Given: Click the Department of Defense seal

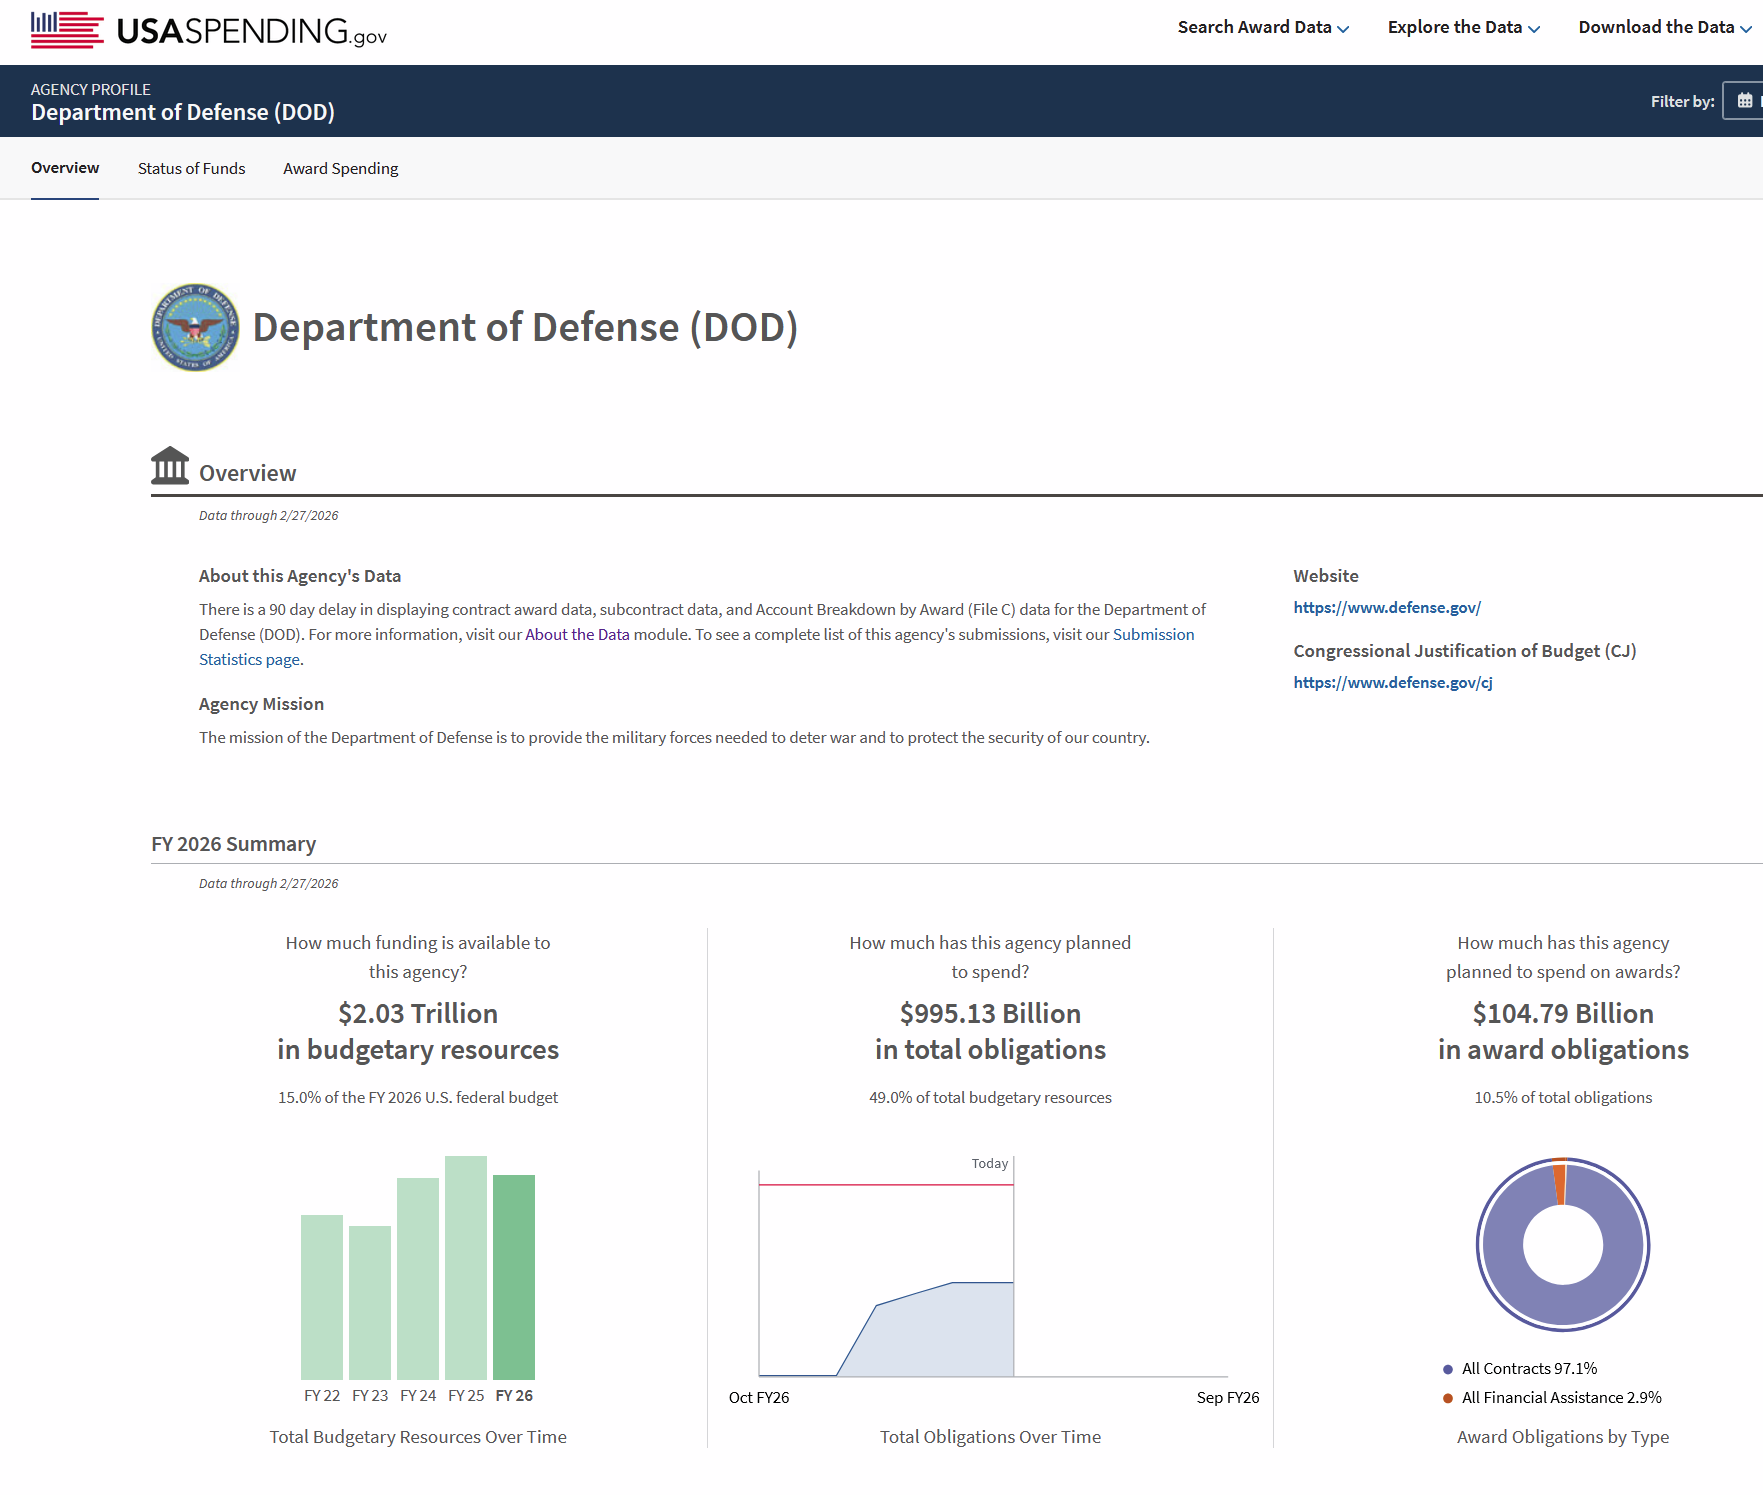Looking at the screenshot, I should click(195, 327).
